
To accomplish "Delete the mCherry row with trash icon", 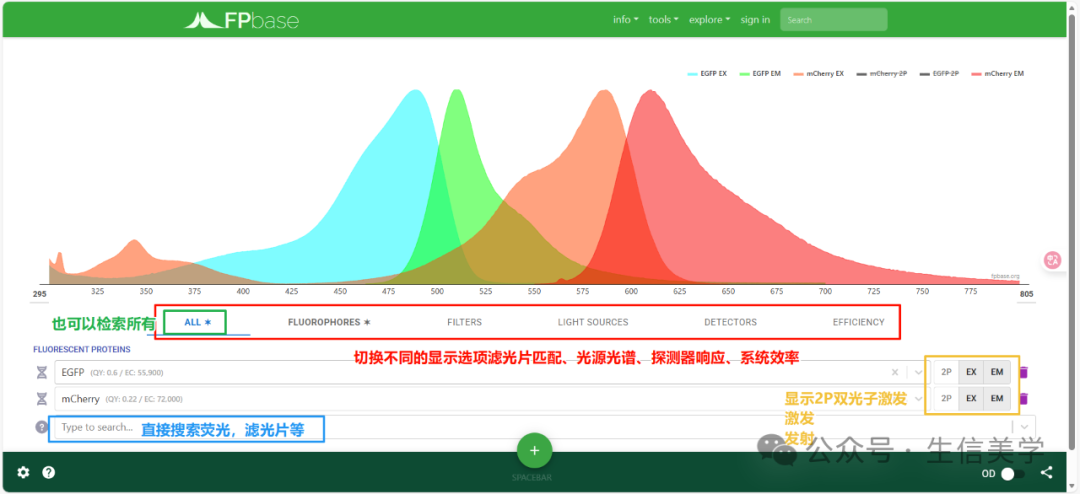I will point(1024,398).
